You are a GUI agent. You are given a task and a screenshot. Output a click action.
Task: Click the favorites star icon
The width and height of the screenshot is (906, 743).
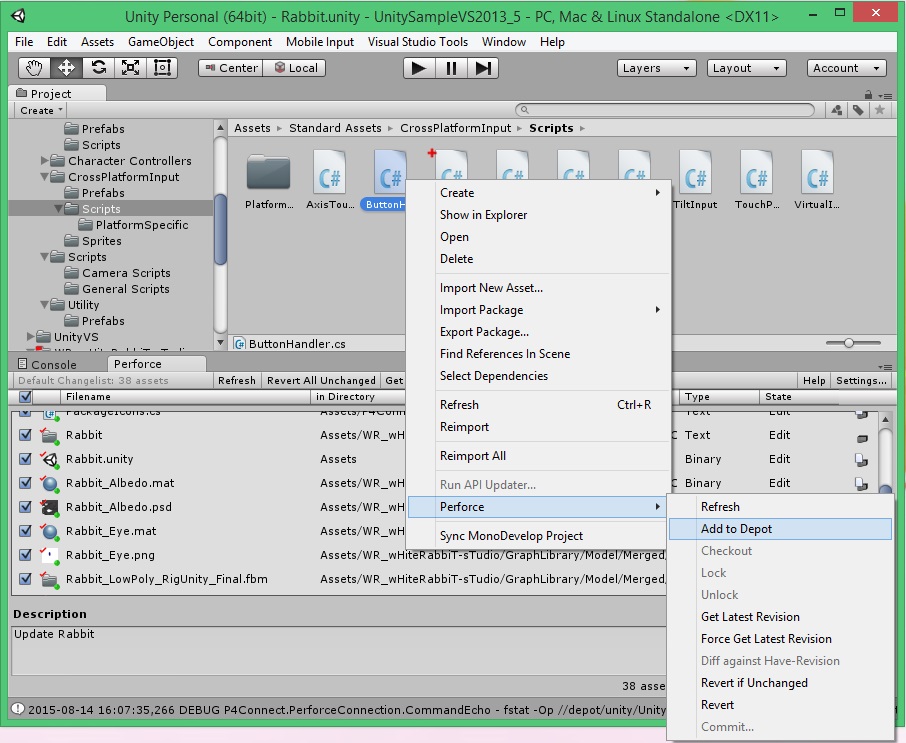coord(880,110)
